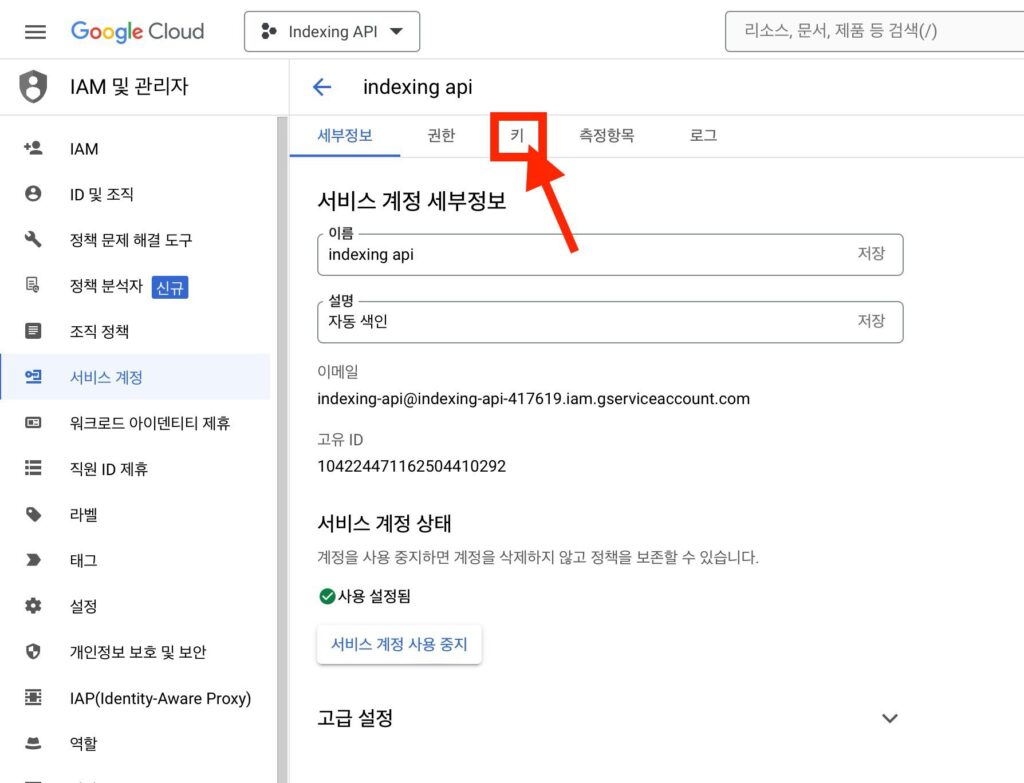Click the 라벨 tag icon in sidebar

point(33,515)
